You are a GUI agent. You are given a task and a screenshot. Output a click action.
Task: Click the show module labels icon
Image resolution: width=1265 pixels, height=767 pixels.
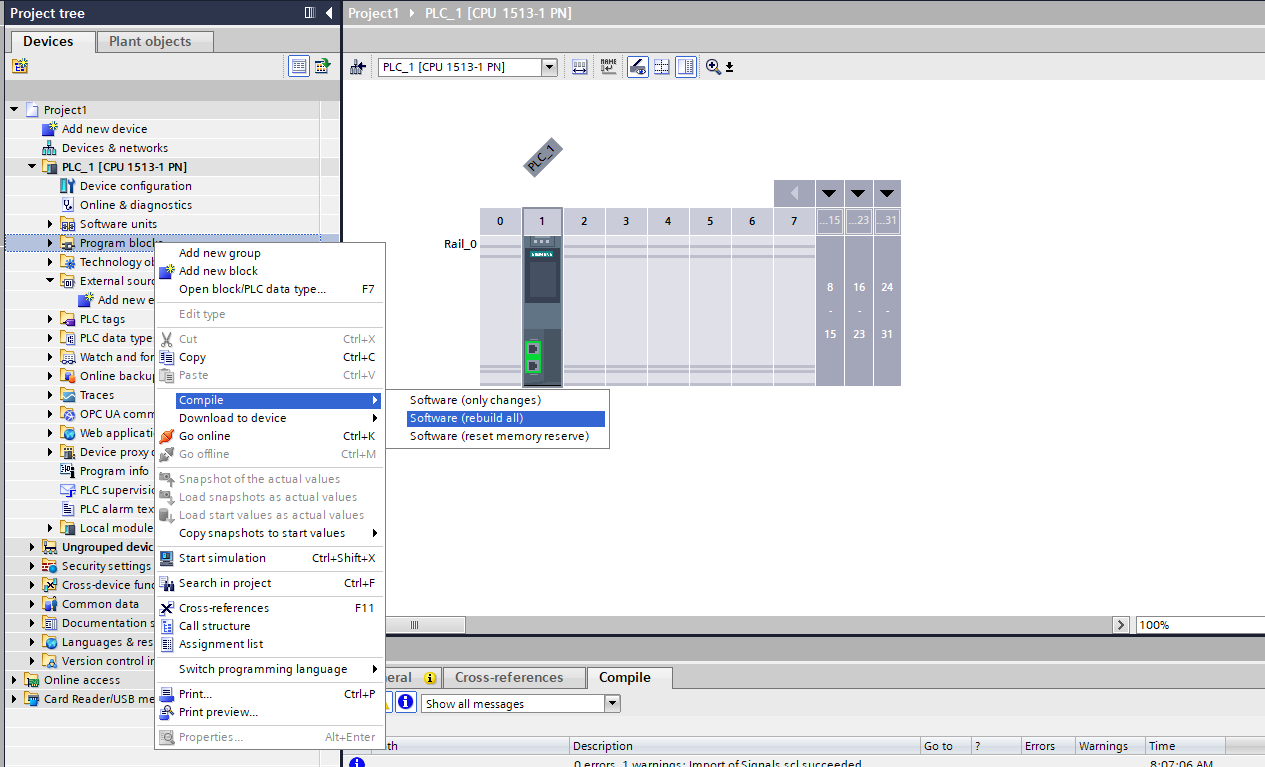tap(580, 67)
